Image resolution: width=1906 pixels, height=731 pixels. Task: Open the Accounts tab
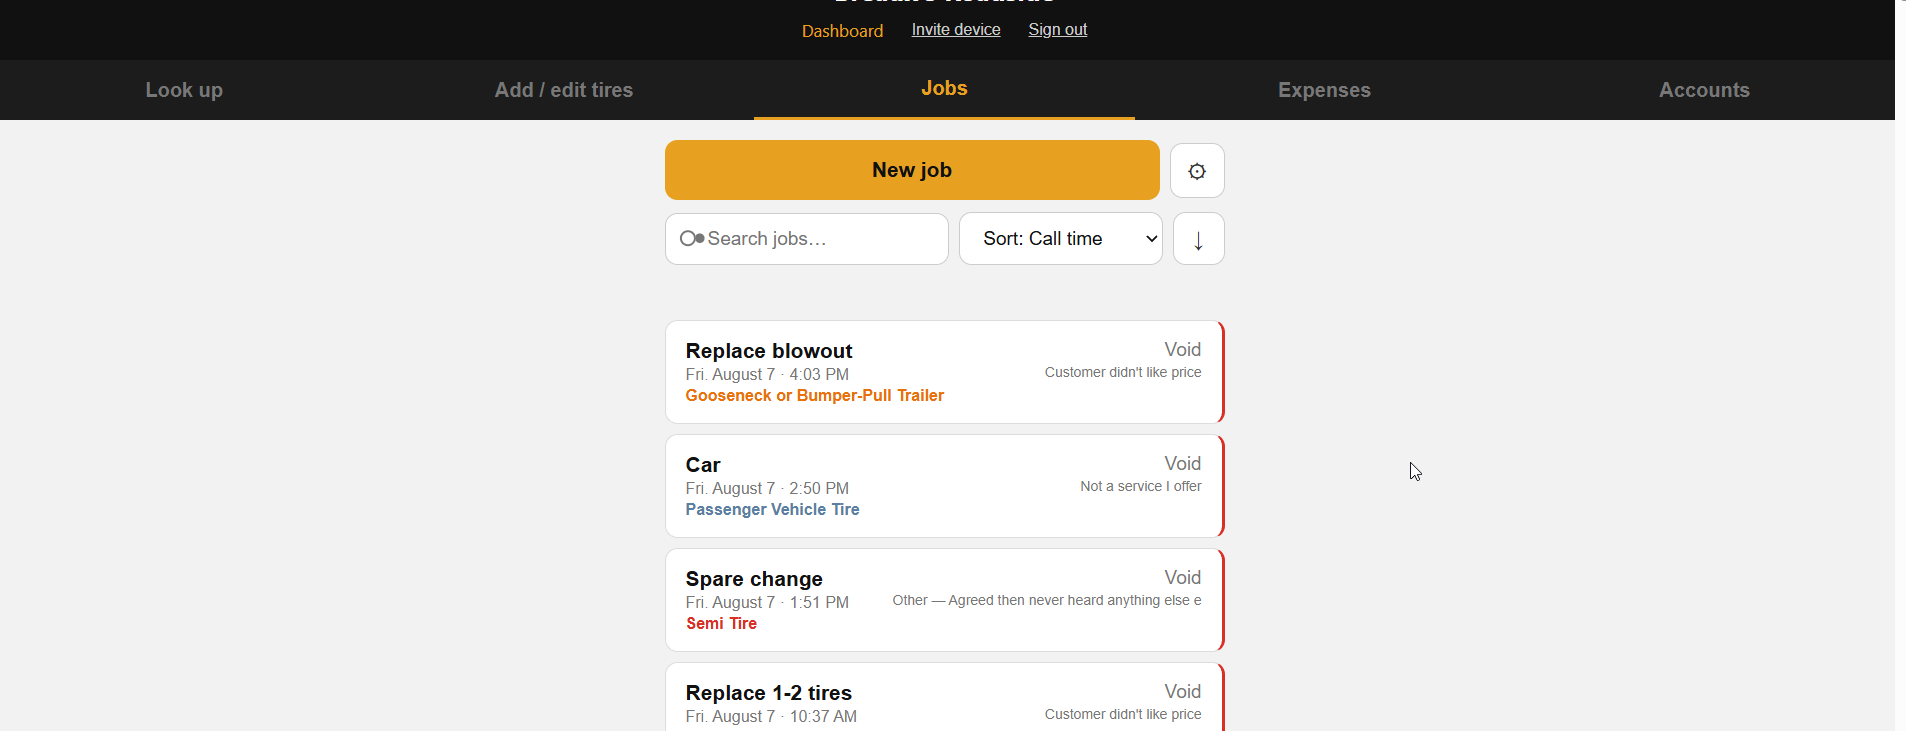(x=1704, y=90)
